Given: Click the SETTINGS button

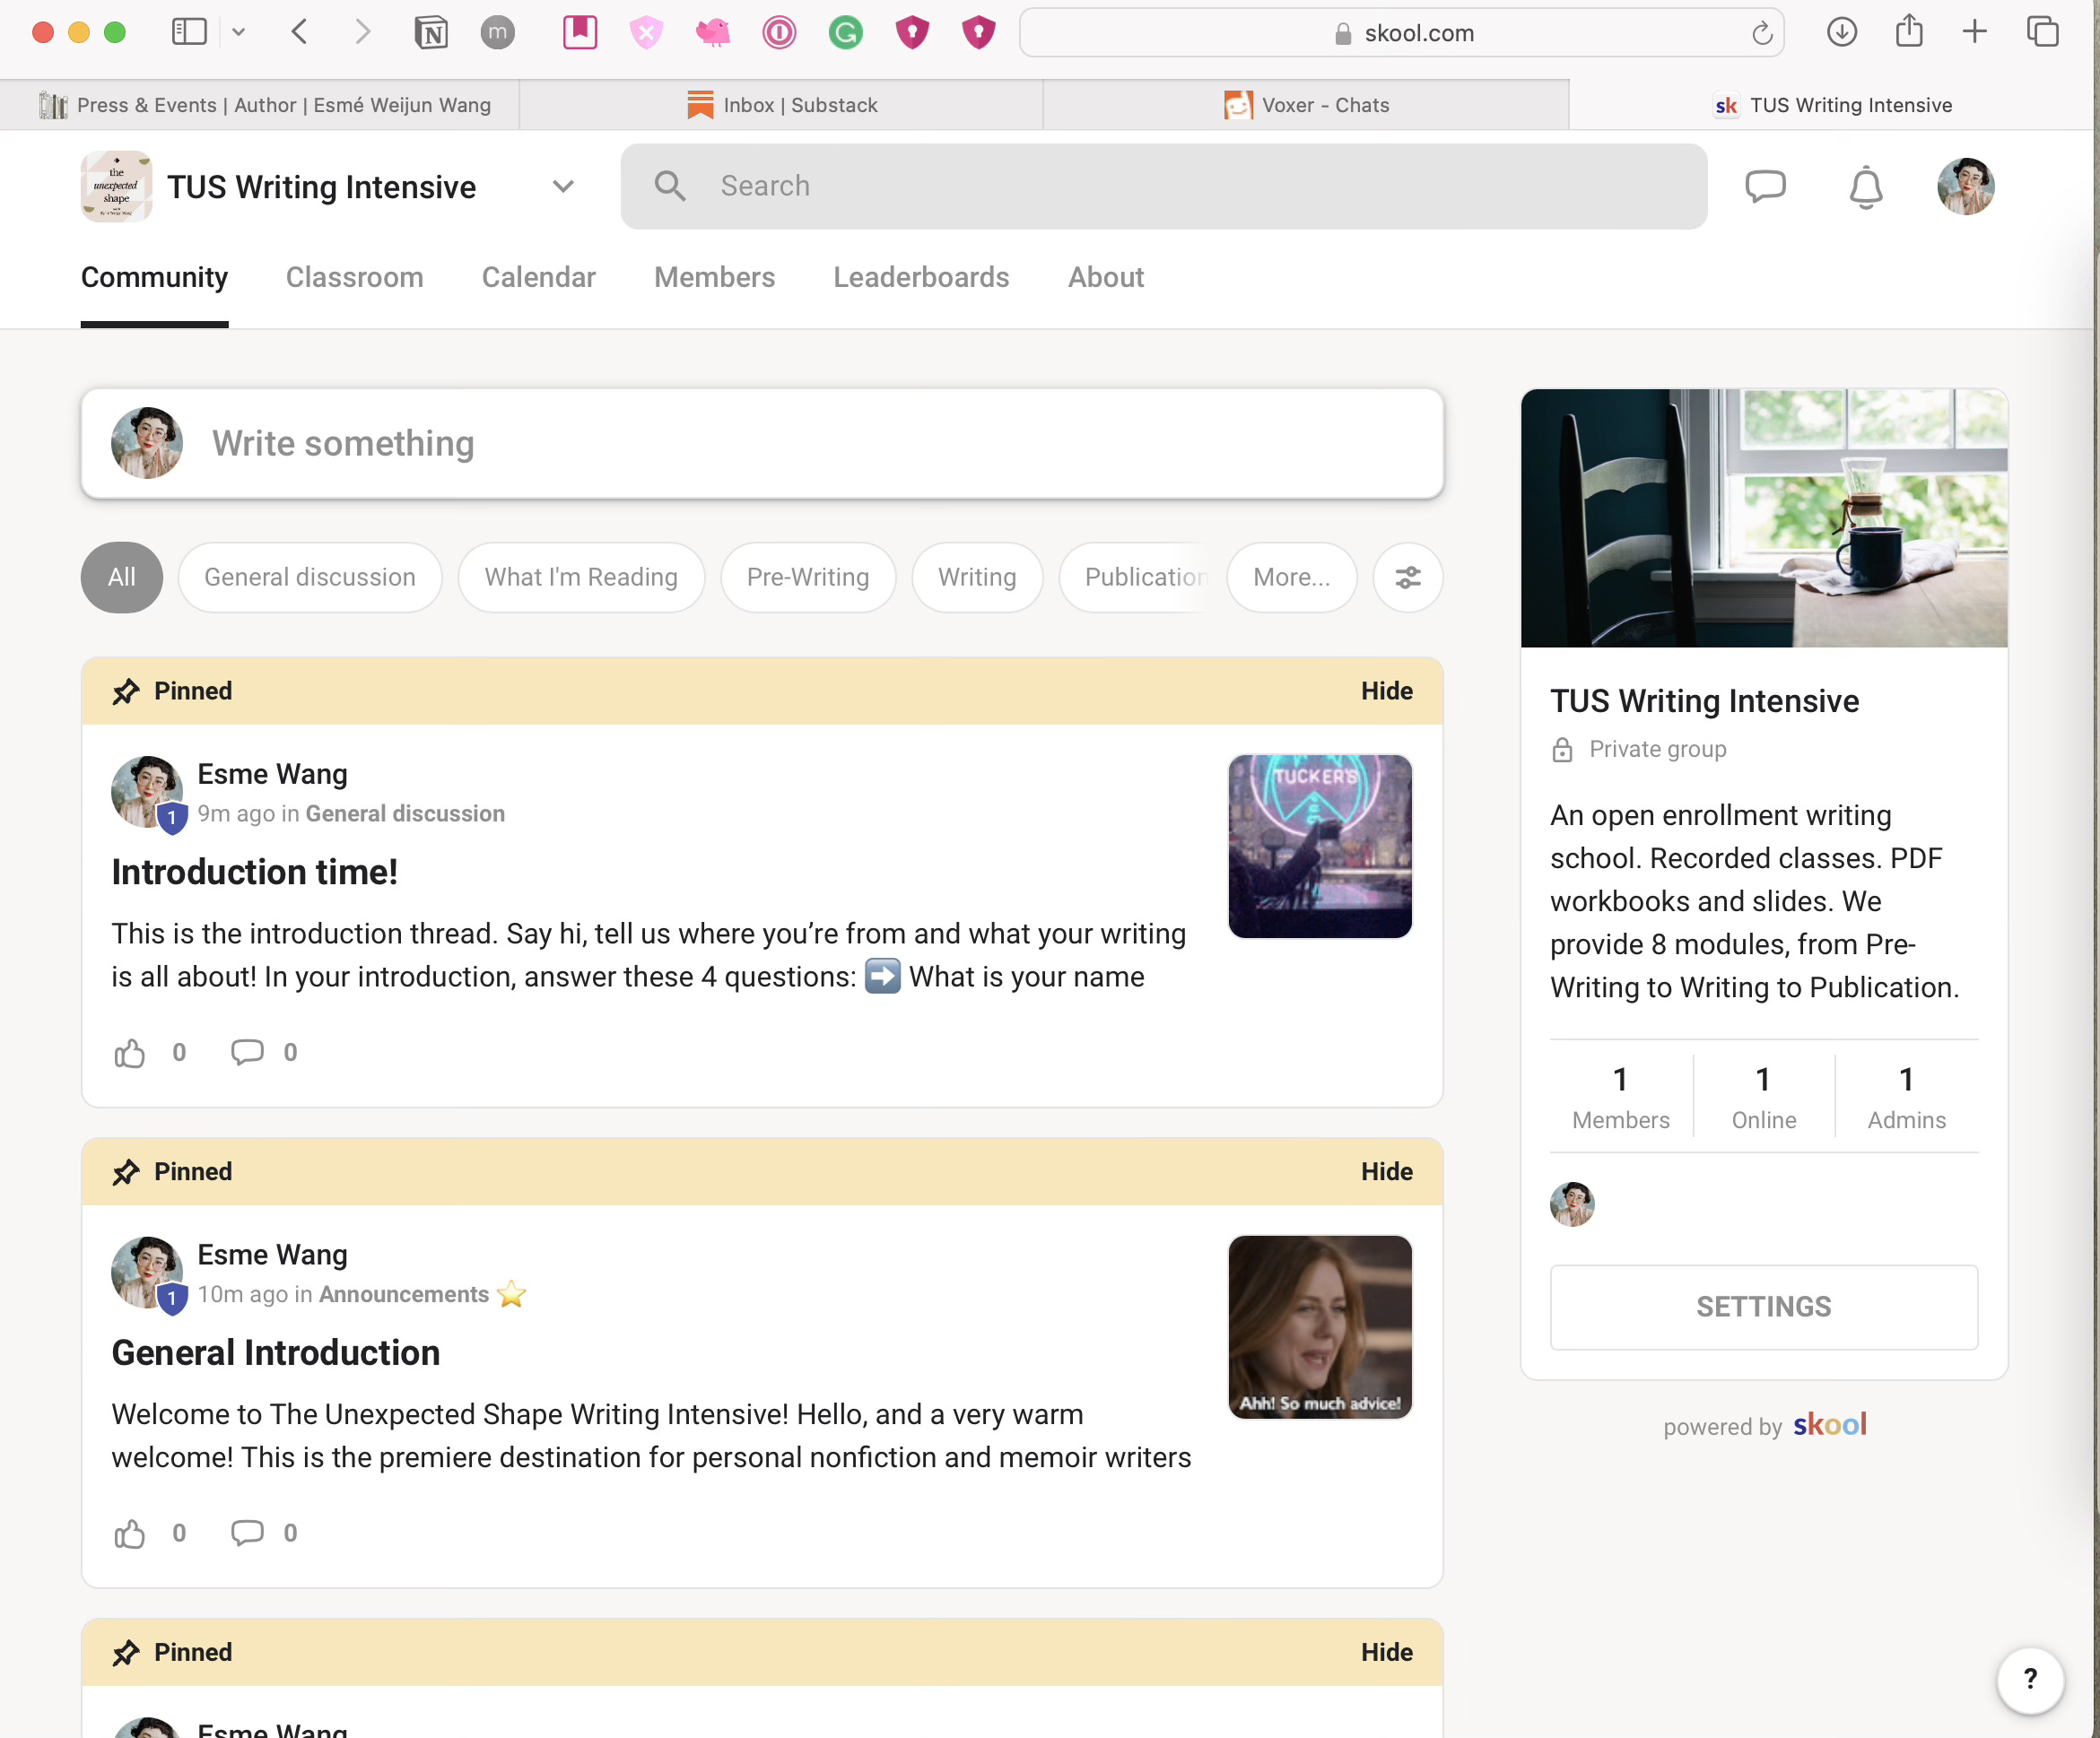Looking at the screenshot, I should [x=1763, y=1307].
